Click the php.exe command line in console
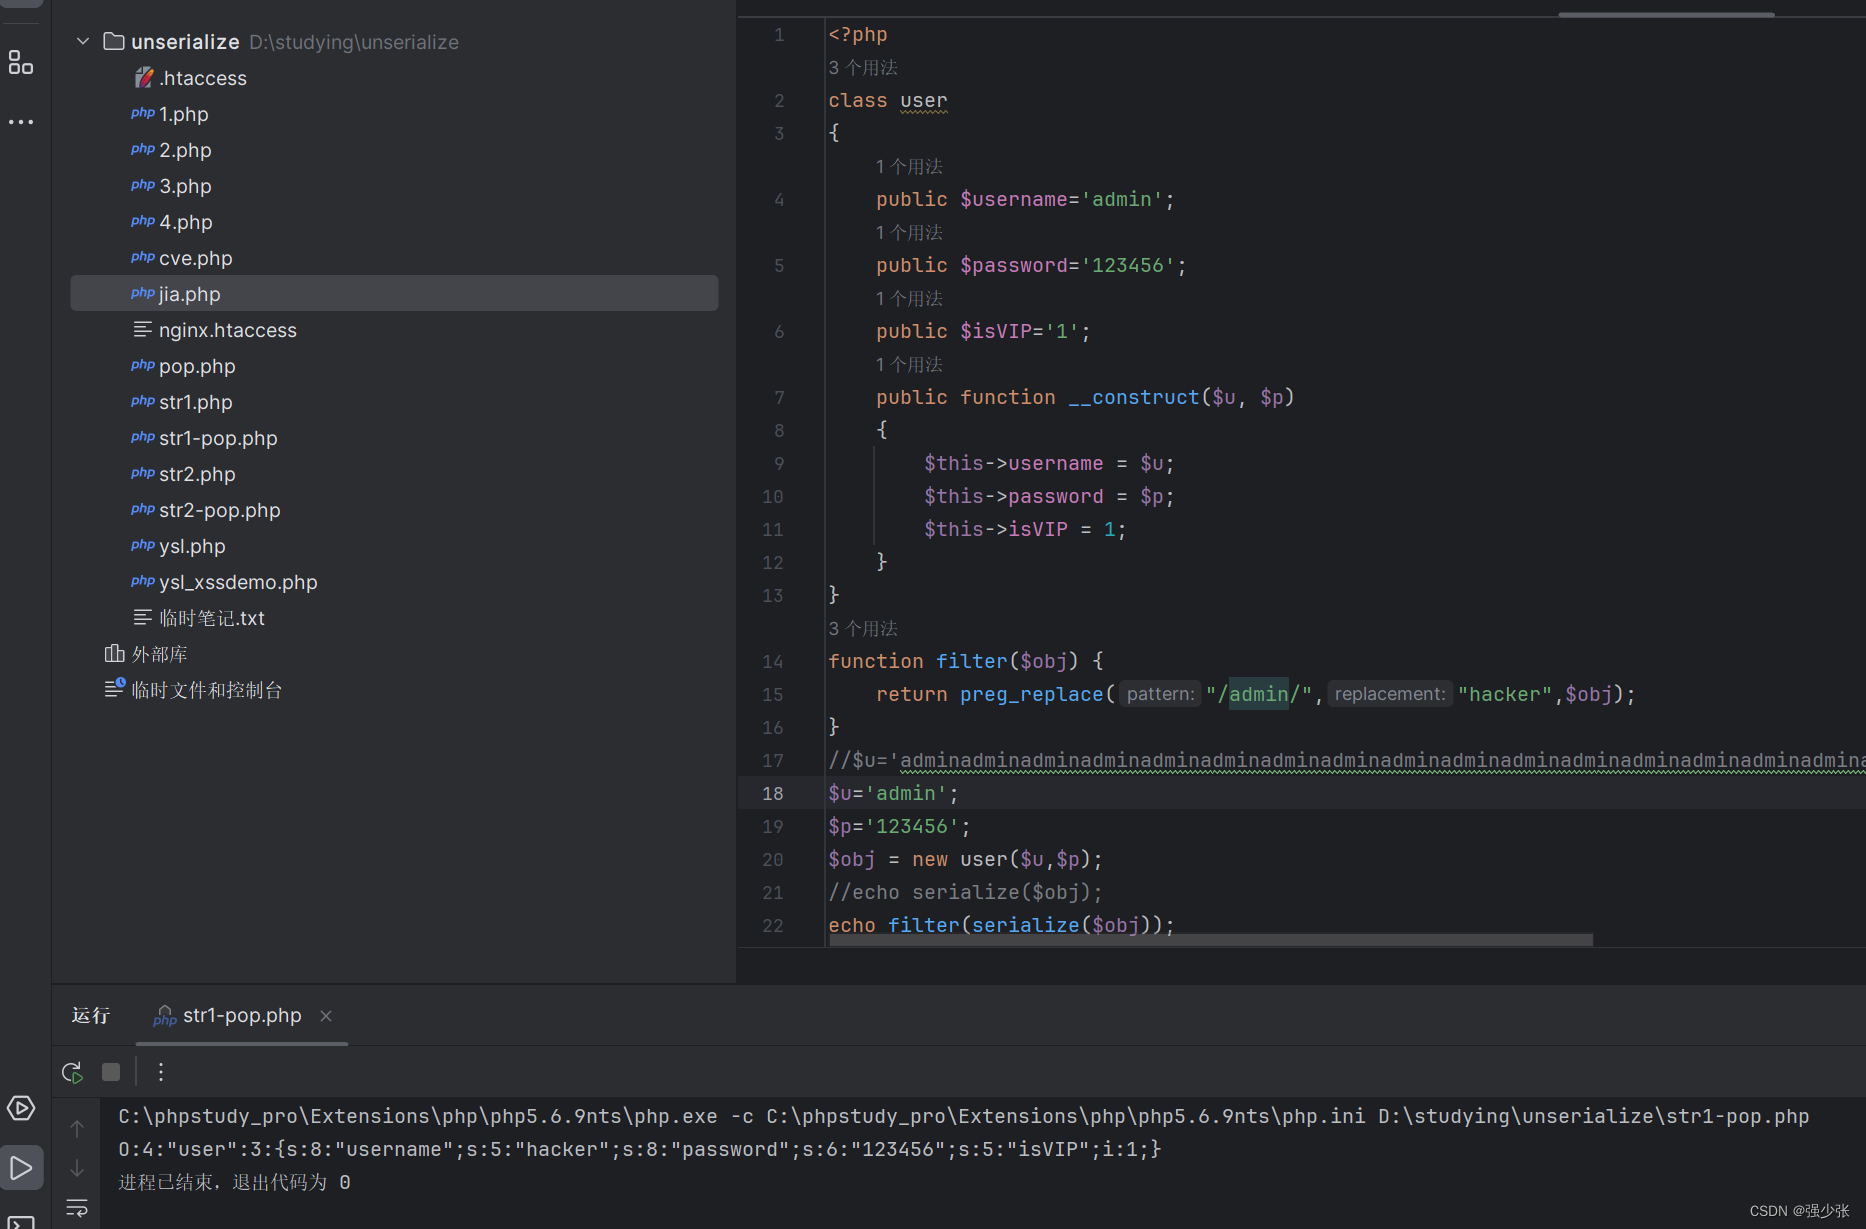1866x1229 pixels. tap(964, 1116)
